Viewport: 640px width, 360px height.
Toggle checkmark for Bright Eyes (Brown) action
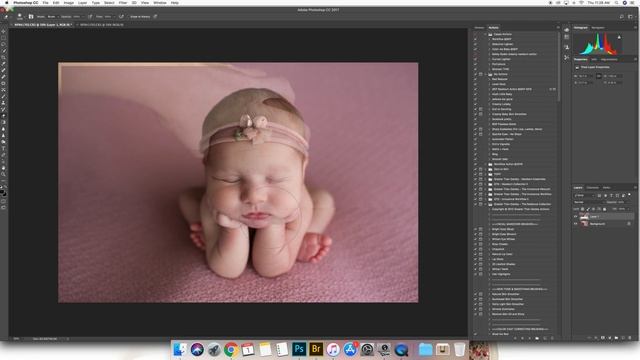pos(476,234)
